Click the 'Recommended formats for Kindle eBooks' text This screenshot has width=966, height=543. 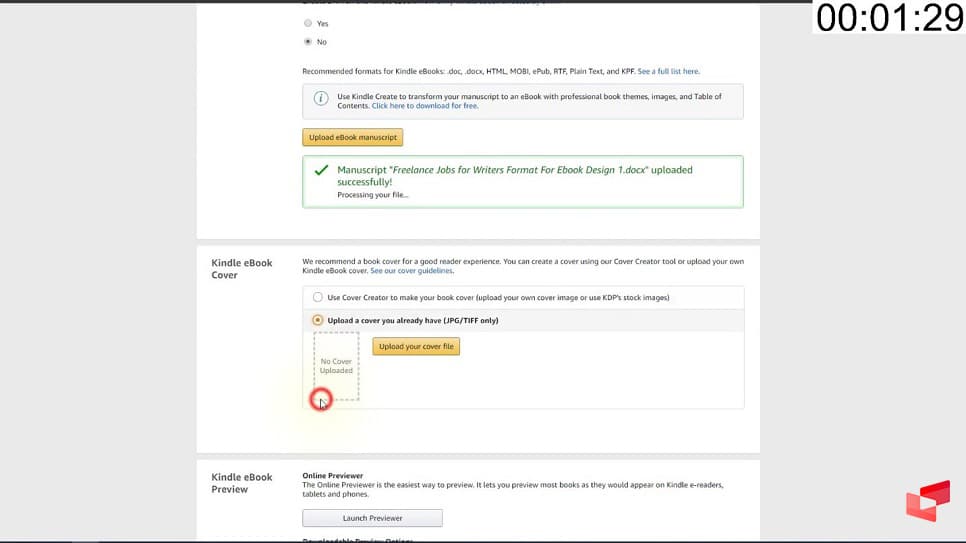pyautogui.click(x=468, y=71)
